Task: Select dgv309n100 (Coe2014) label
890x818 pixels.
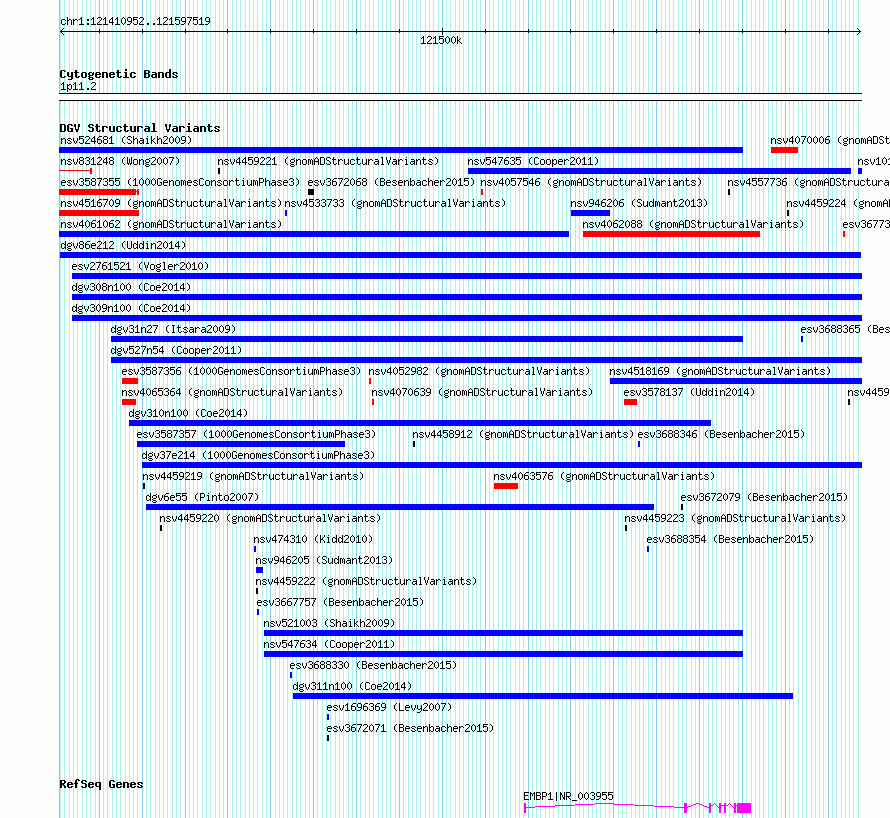Action: point(131,308)
